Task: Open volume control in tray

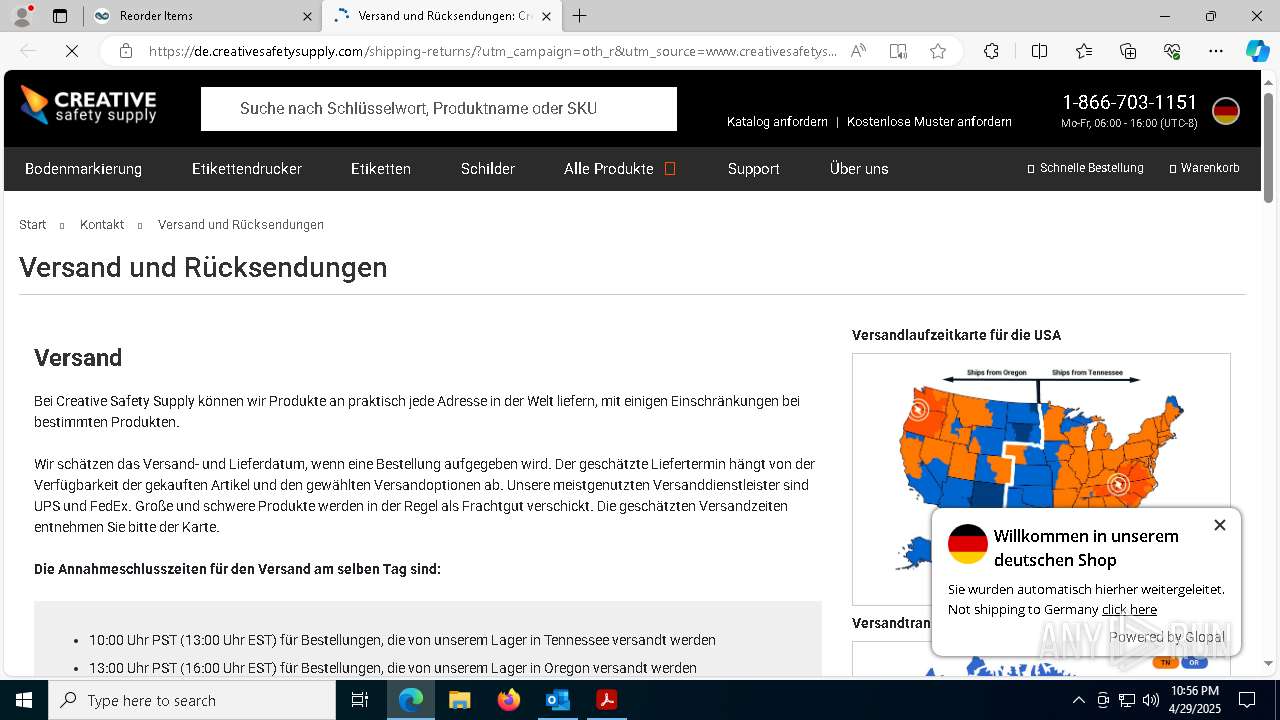Action: click(1151, 700)
